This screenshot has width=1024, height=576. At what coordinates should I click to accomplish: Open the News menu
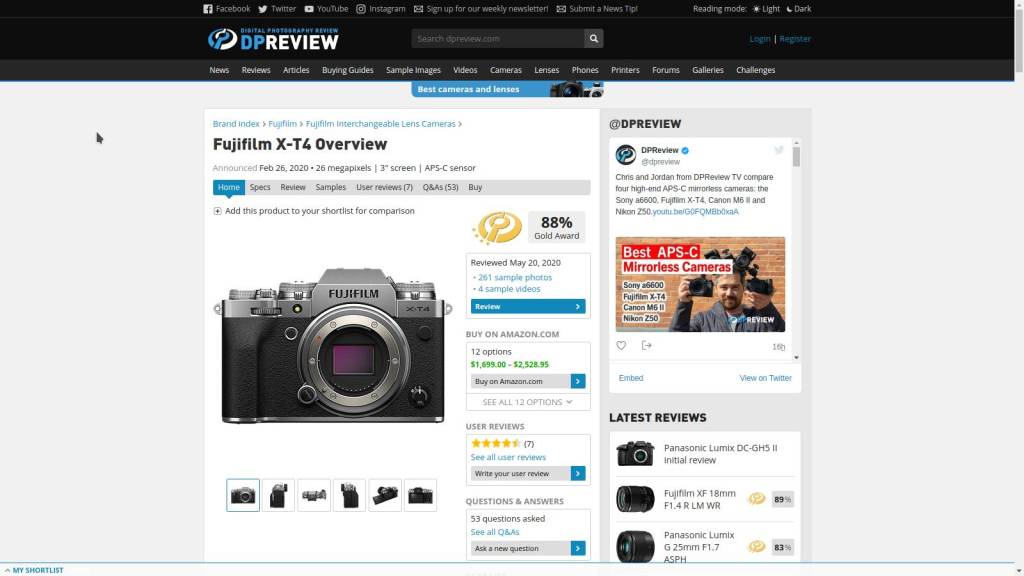tap(219, 70)
